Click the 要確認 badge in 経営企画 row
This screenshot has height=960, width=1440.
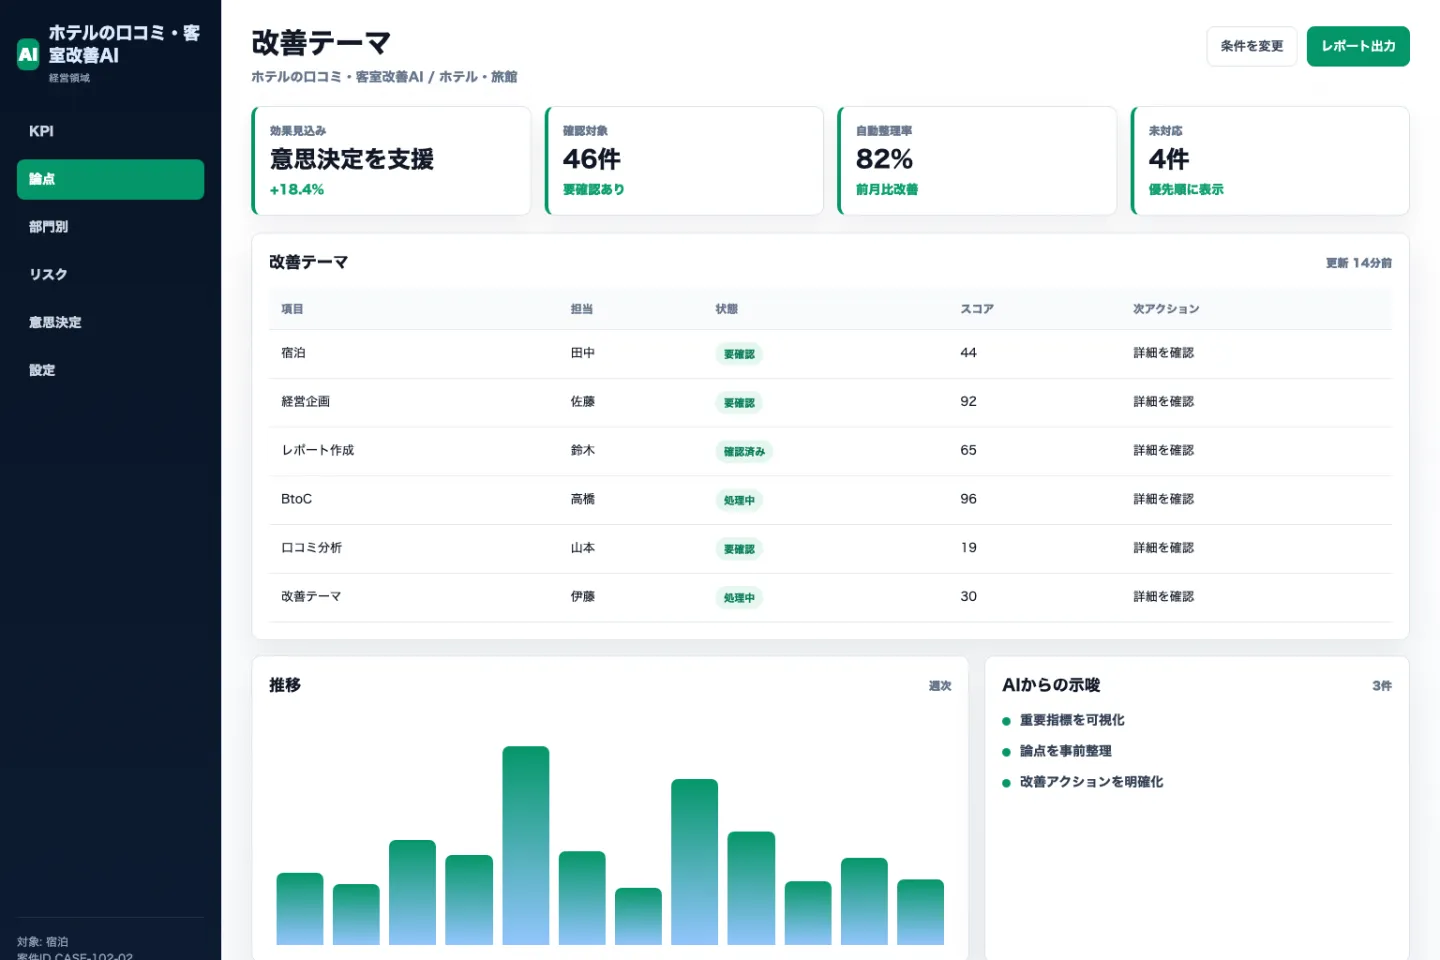pos(739,403)
